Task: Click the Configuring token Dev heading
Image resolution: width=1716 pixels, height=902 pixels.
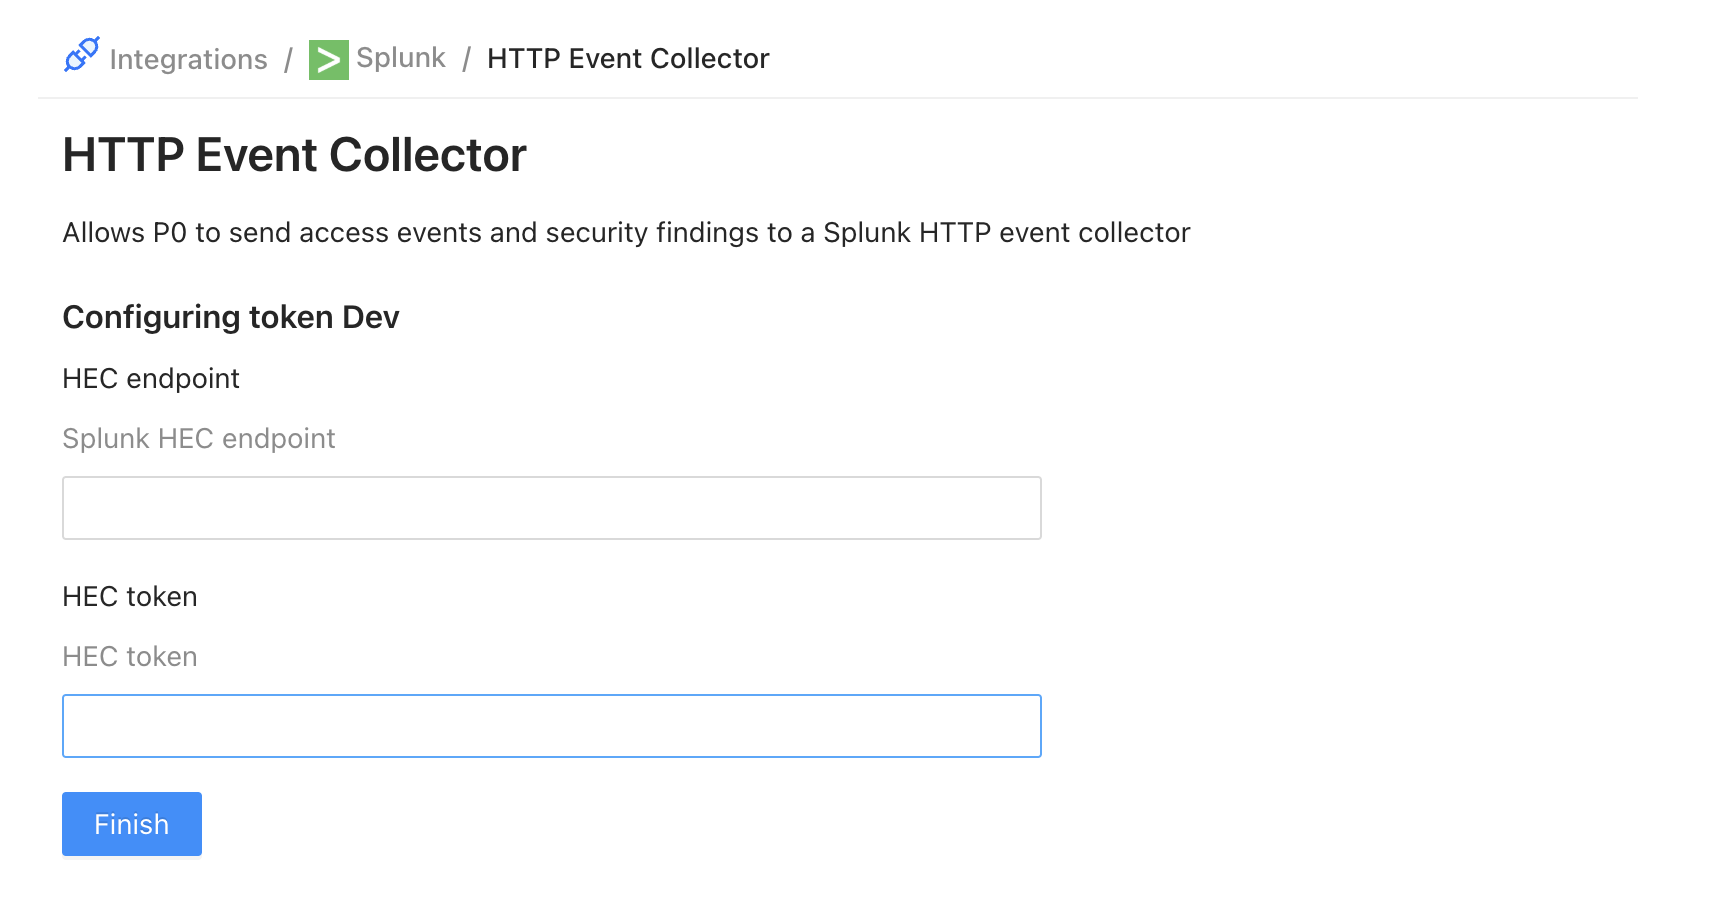Action: [230, 317]
